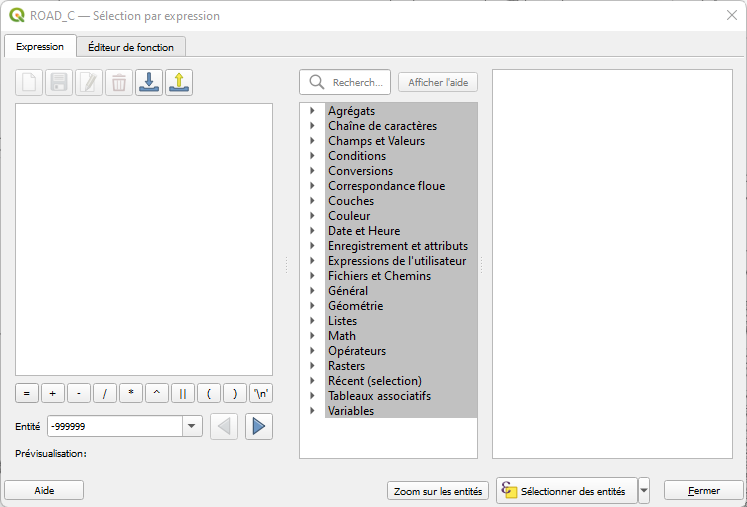The image size is (747, 507).
Task: Open the Sélectionner des entités options arrow
Action: pyautogui.click(x=644, y=490)
